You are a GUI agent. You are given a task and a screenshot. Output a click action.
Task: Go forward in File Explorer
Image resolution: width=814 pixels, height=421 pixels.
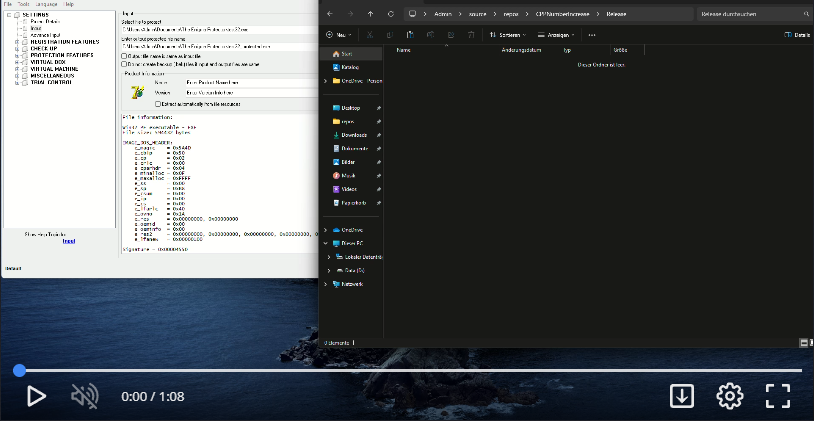350,14
